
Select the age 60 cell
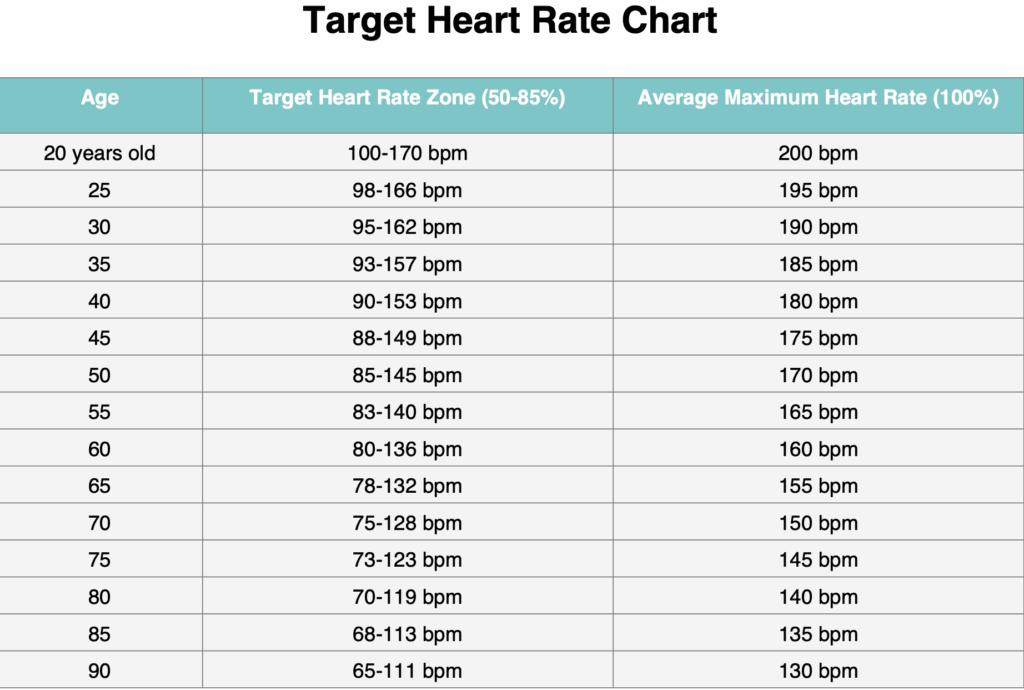100,450
